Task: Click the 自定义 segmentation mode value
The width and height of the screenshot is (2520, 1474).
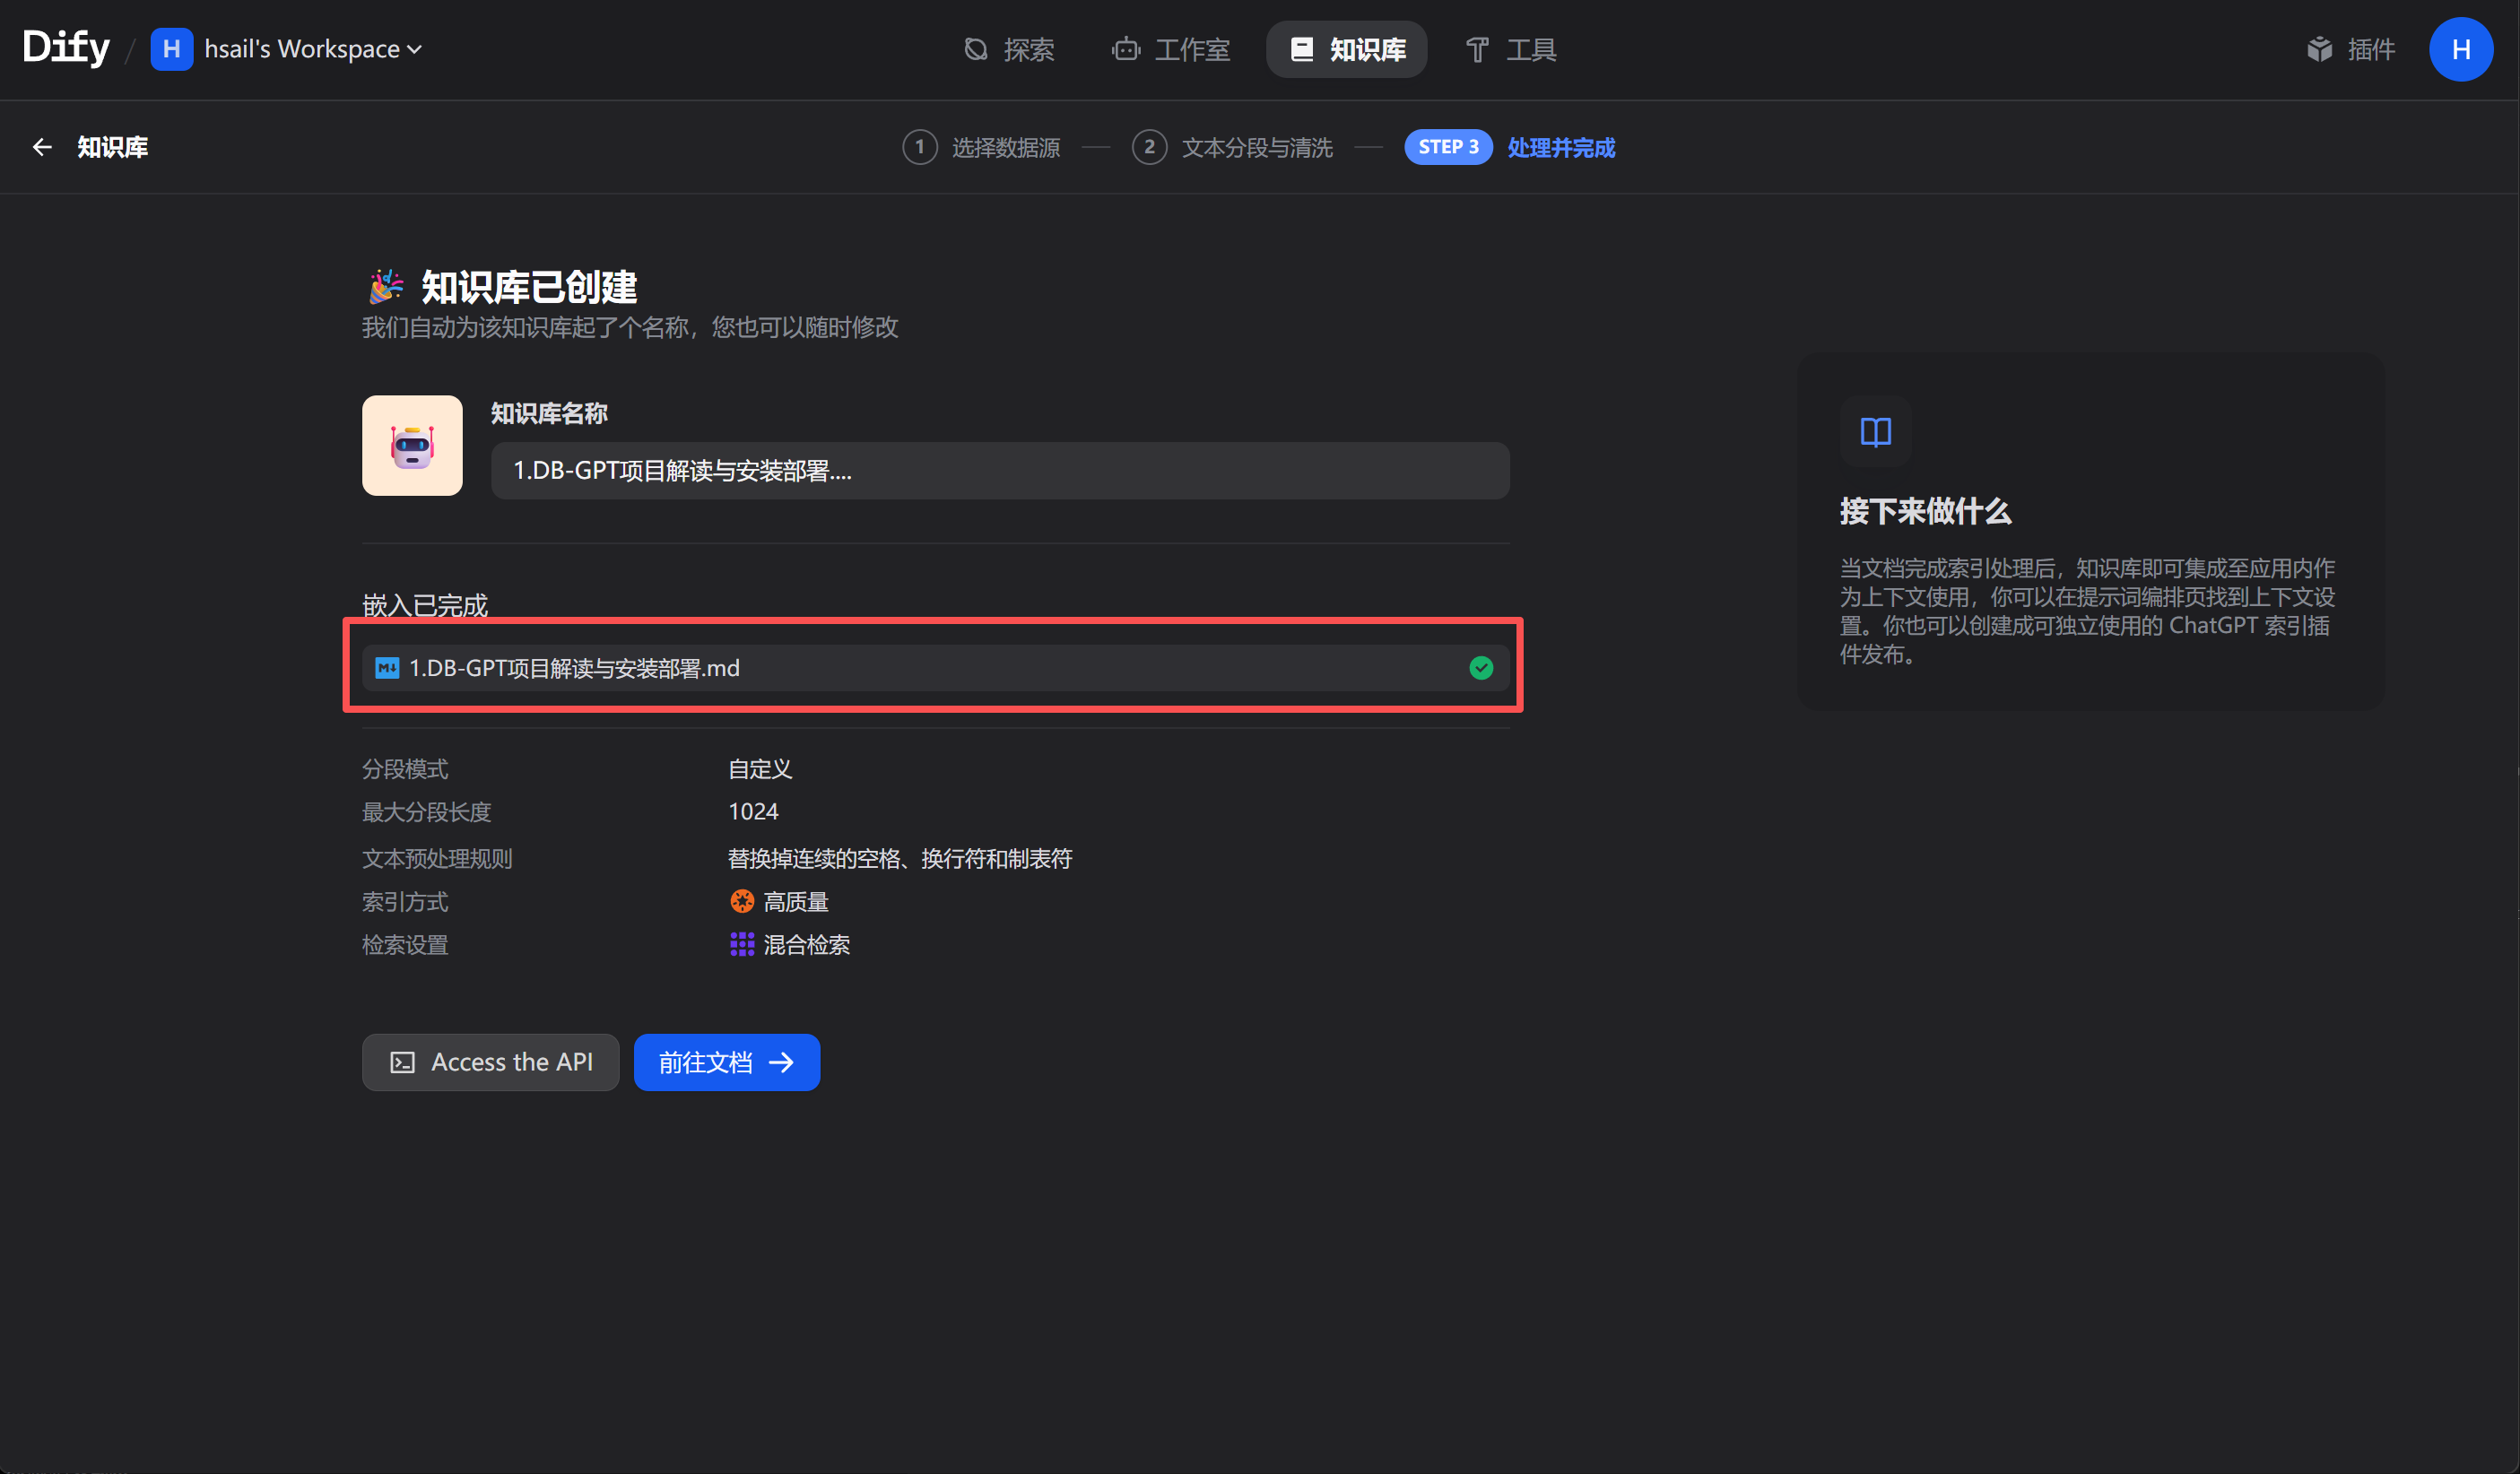Action: tap(760, 769)
